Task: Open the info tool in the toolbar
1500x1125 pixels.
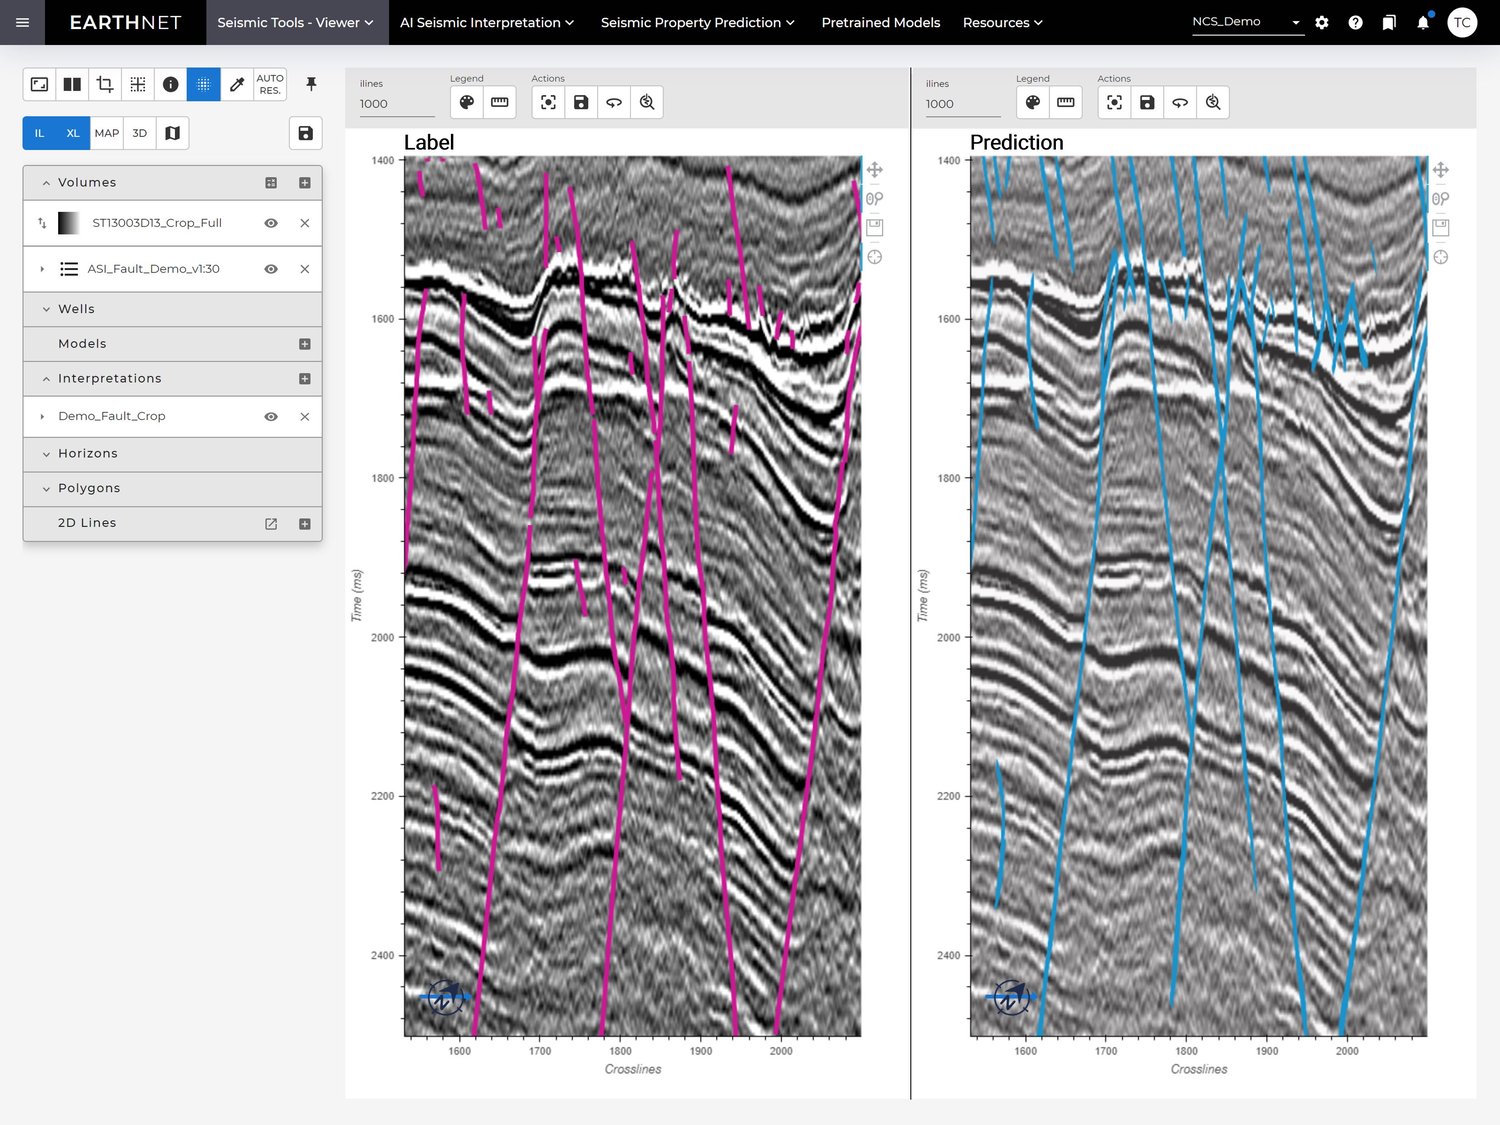Action: [x=170, y=84]
